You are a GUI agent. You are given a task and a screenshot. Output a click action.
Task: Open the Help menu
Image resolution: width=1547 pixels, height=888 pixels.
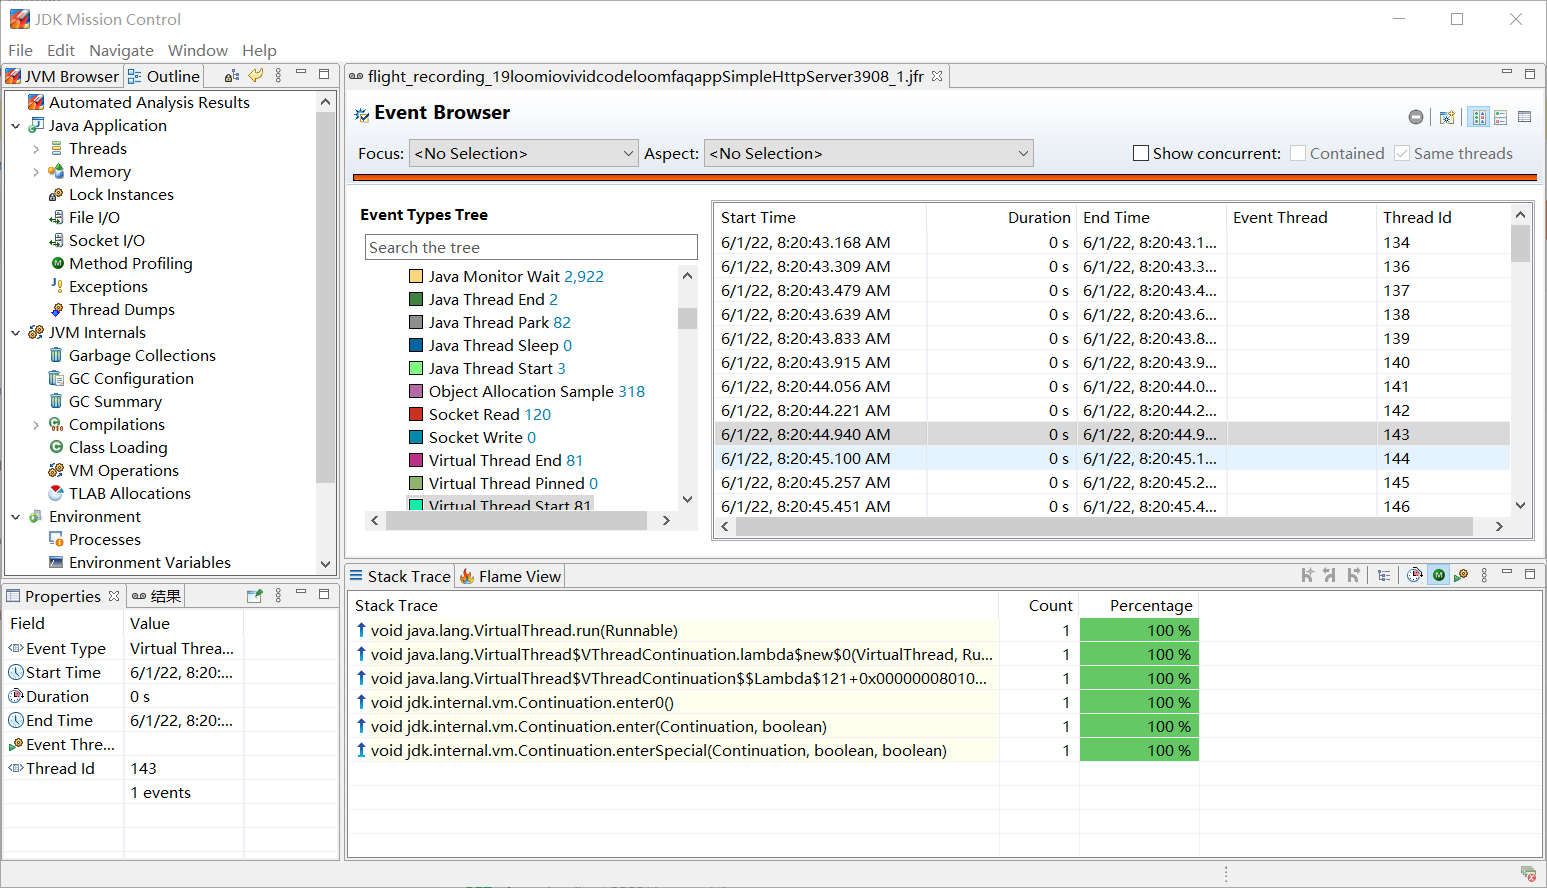point(259,50)
